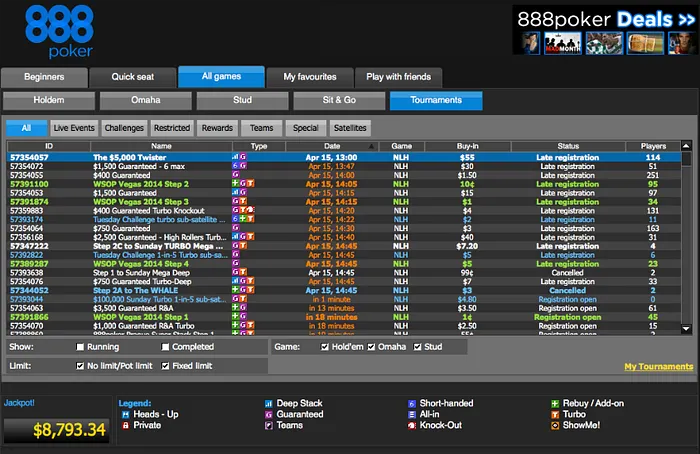The width and height of the screenshot is (700, 454).
Task: Open the Quick seat tab
Action: coord(133,77)
